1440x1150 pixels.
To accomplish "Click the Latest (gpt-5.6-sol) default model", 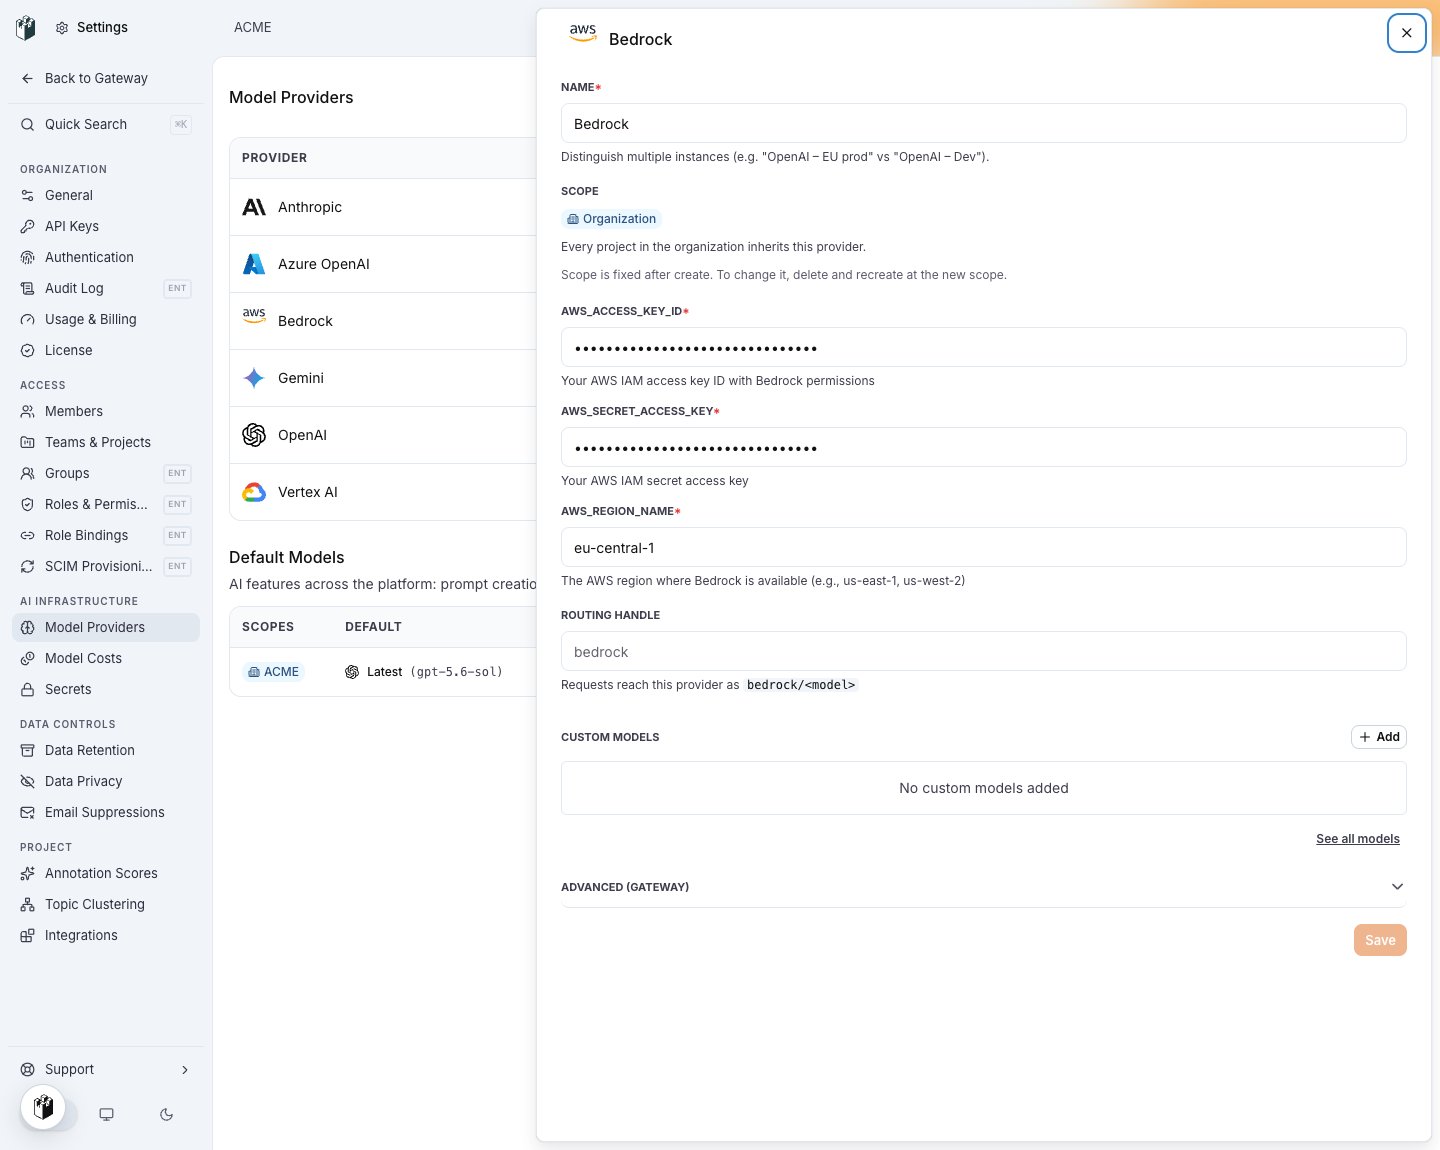I will coord(424,672).
